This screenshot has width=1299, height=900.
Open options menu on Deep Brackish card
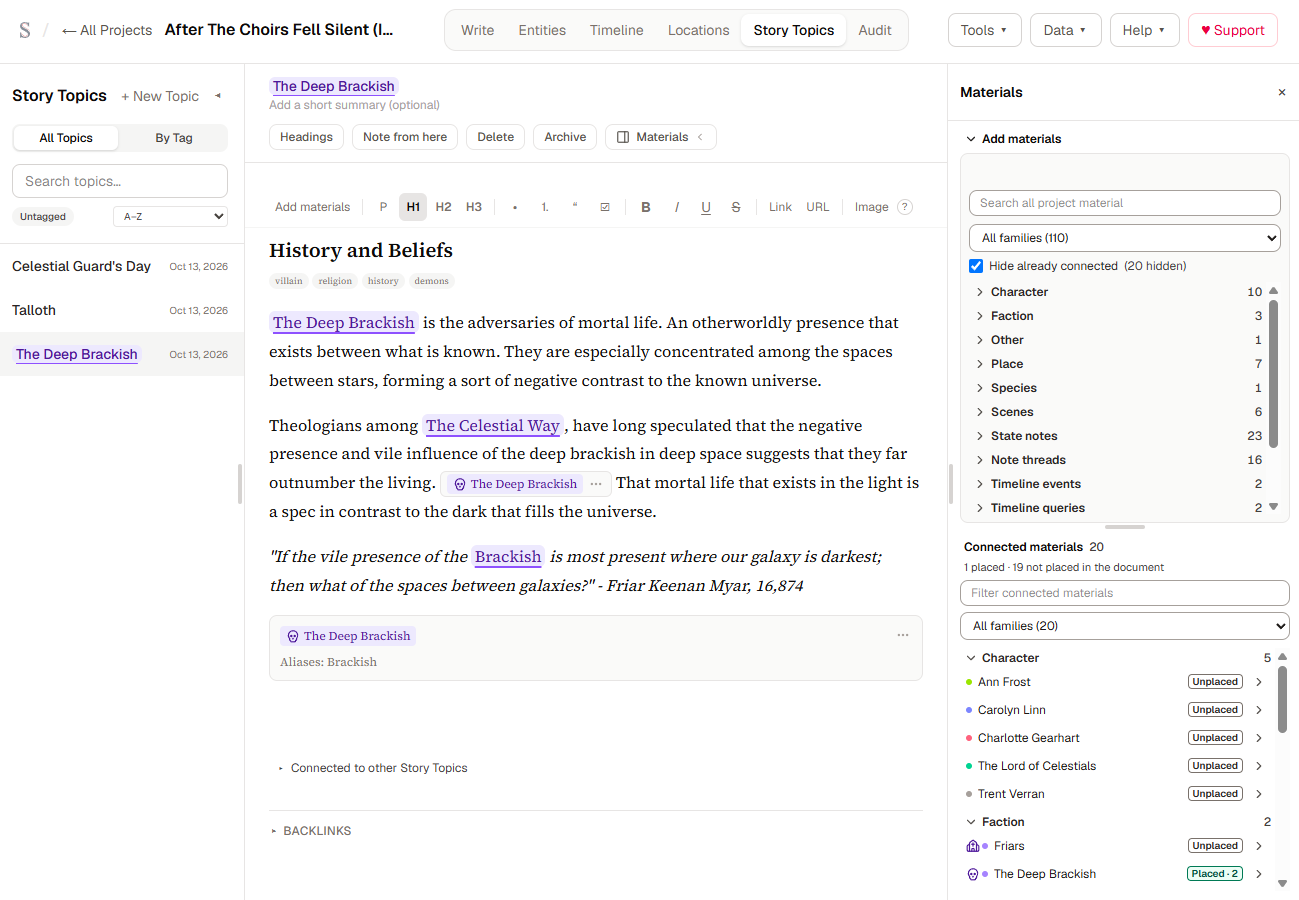[903, 635]
